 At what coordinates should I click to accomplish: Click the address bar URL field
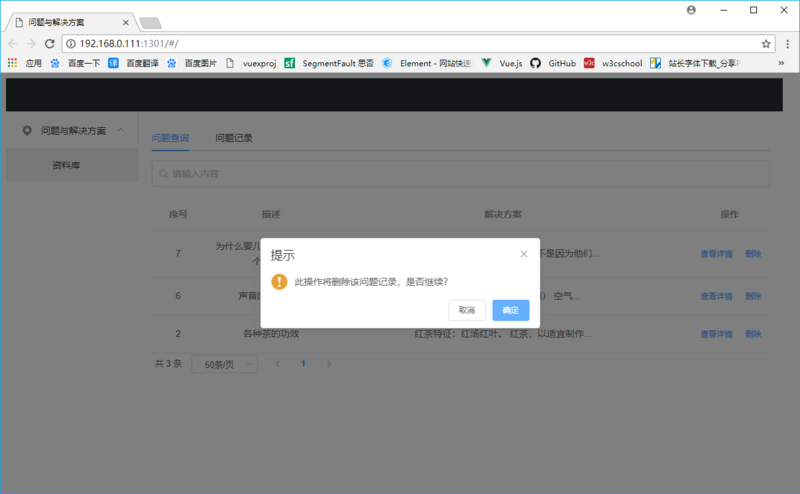click(416, 44)
